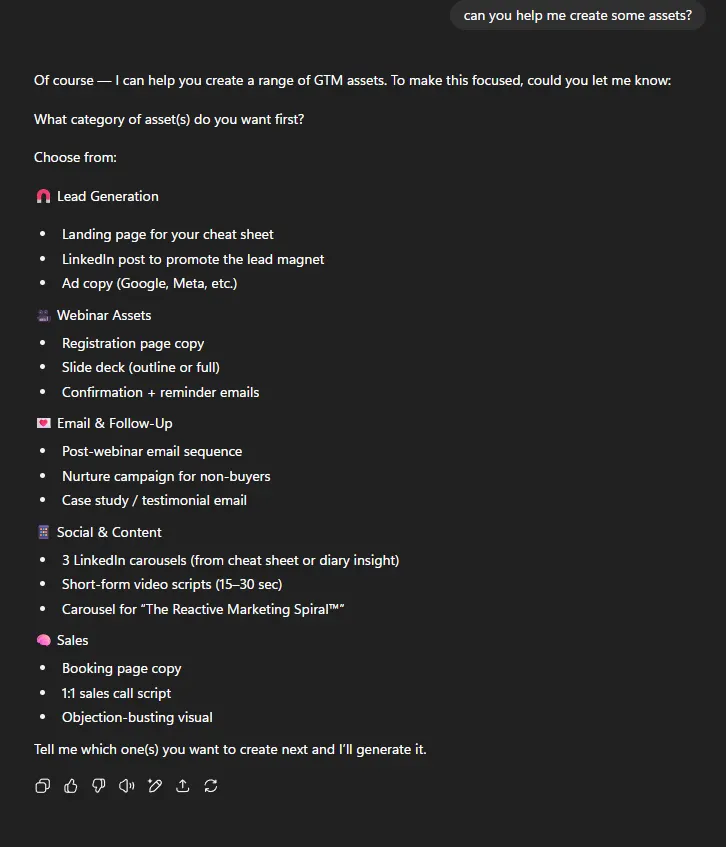Click the "Post-webinar email sequence" item

[152, 452]
